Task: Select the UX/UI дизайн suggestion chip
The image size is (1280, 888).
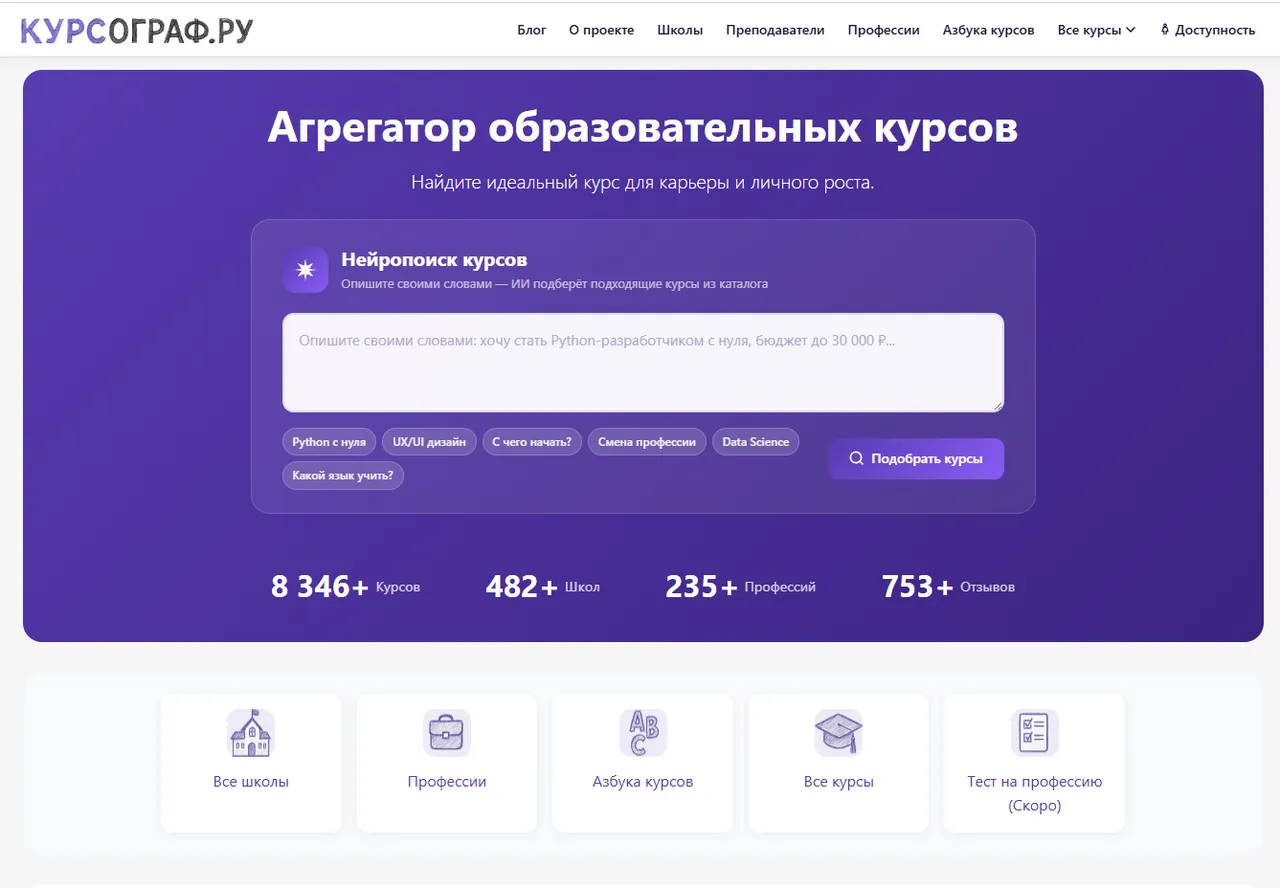Action: tap(429, 442)
